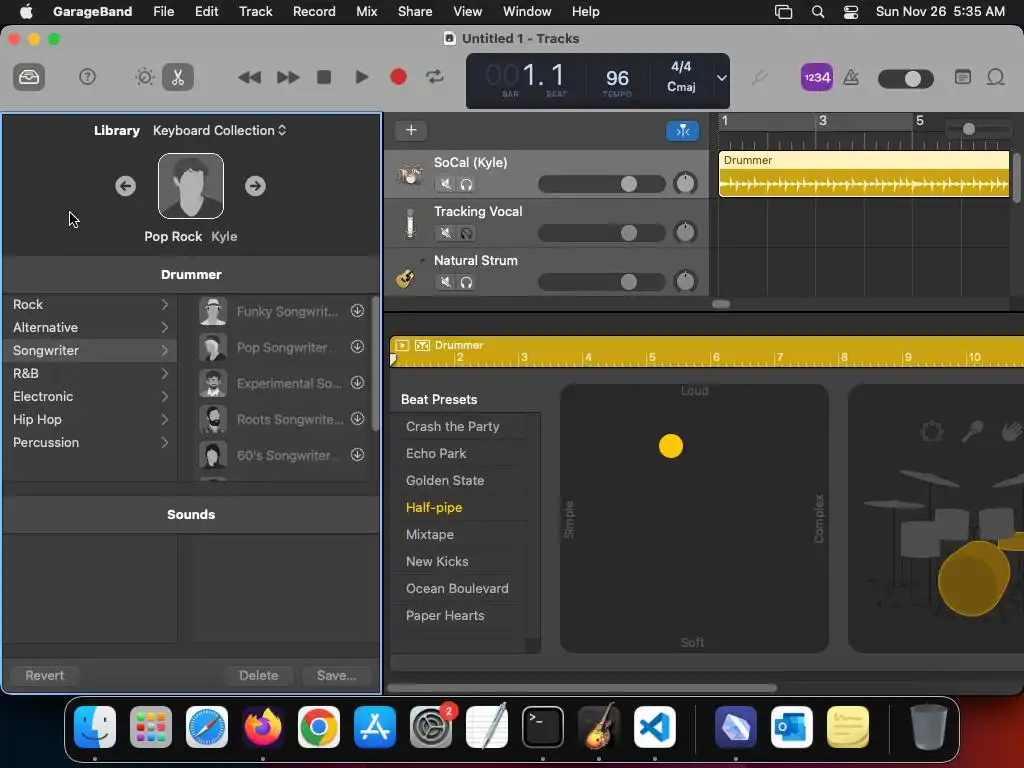Open the Share menu
1024x768 pixels.
[x=415, y=12]
